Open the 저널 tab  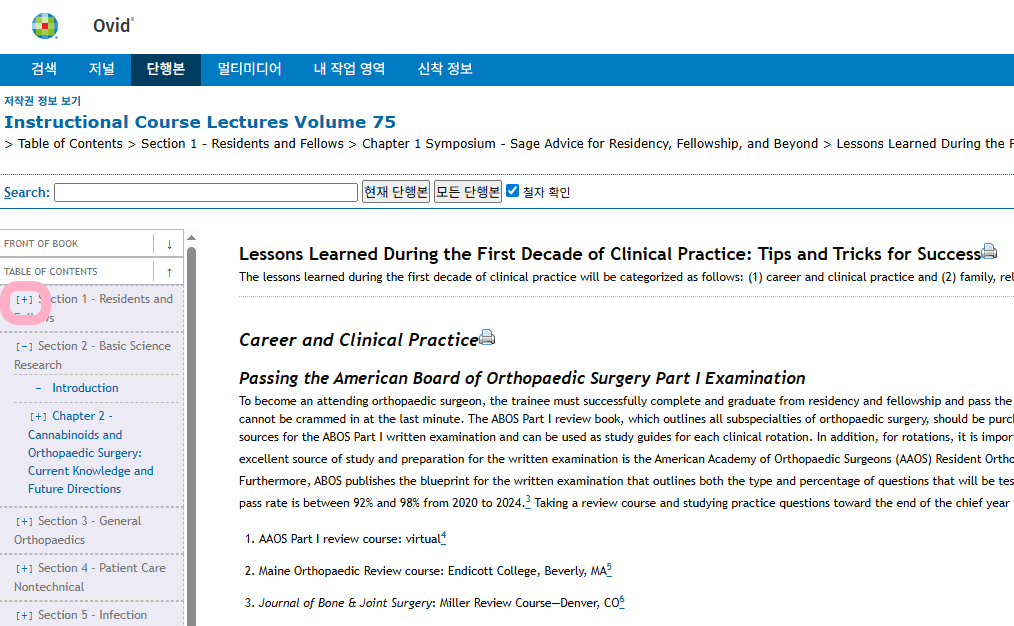point(102,69)
